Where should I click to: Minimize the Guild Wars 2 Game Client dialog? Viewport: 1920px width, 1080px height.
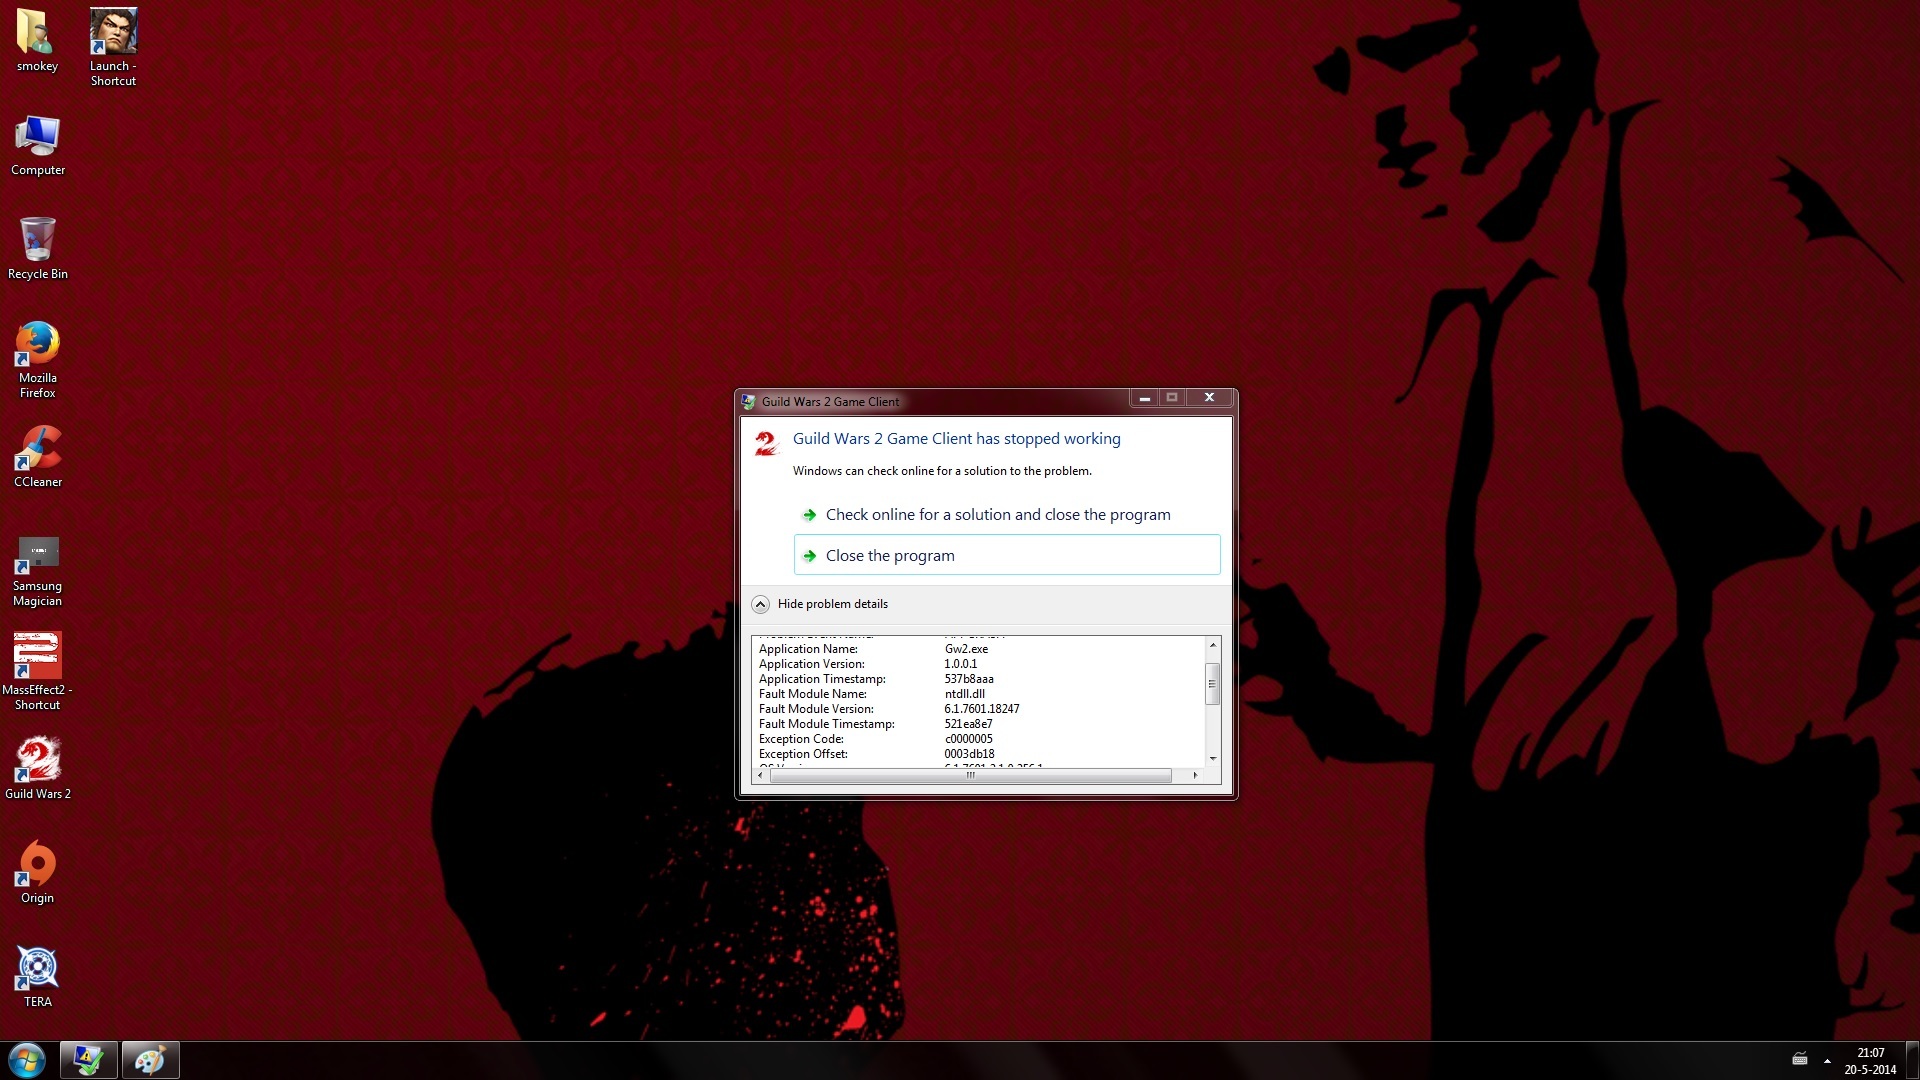(1144, 398)
